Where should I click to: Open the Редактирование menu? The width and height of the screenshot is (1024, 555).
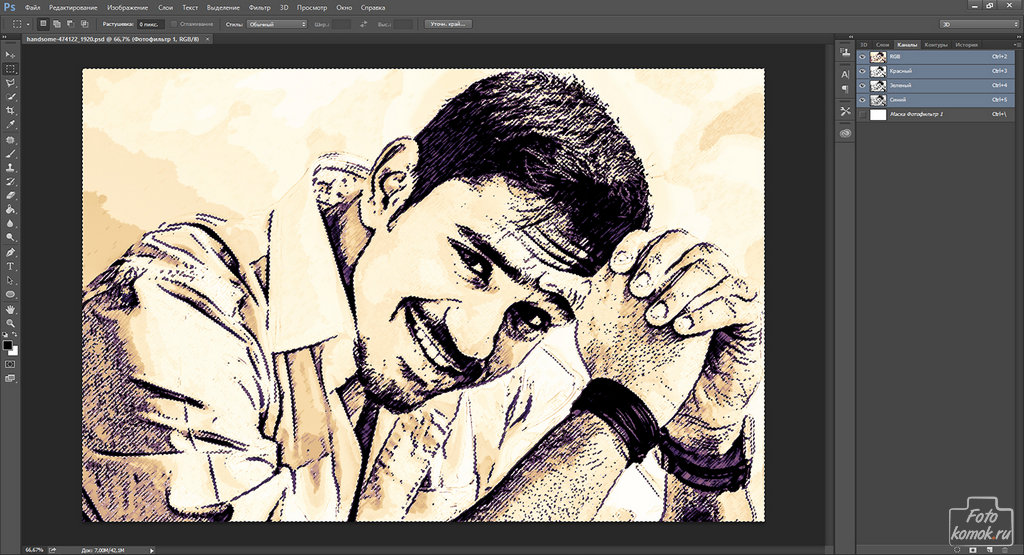(x=73, y=8)
